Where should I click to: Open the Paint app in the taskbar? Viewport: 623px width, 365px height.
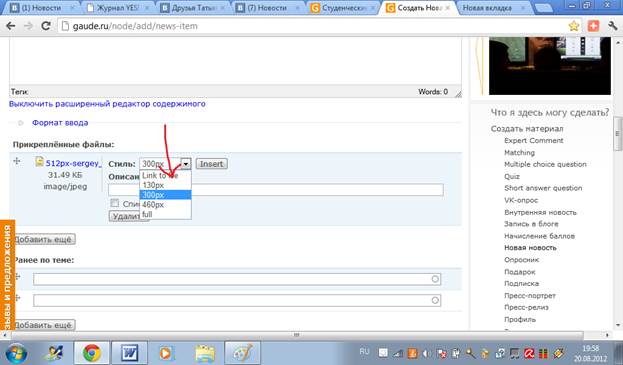(243, 353)
